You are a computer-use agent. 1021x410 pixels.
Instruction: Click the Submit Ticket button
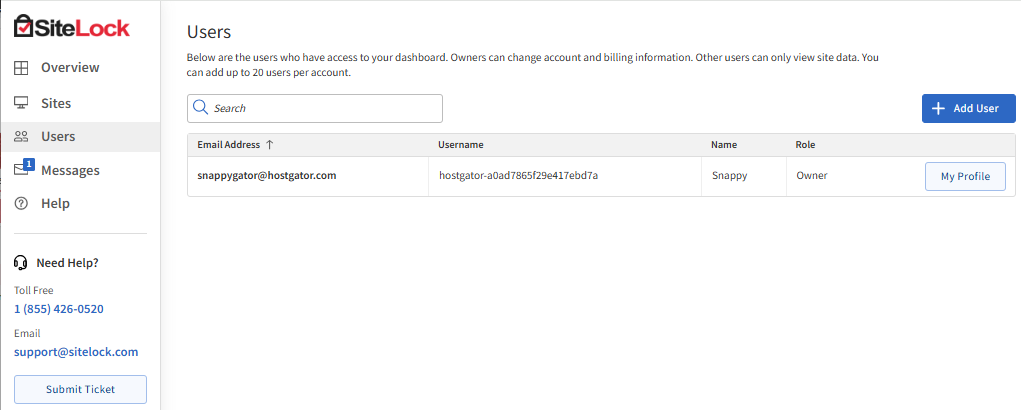[x=80, y=389]
